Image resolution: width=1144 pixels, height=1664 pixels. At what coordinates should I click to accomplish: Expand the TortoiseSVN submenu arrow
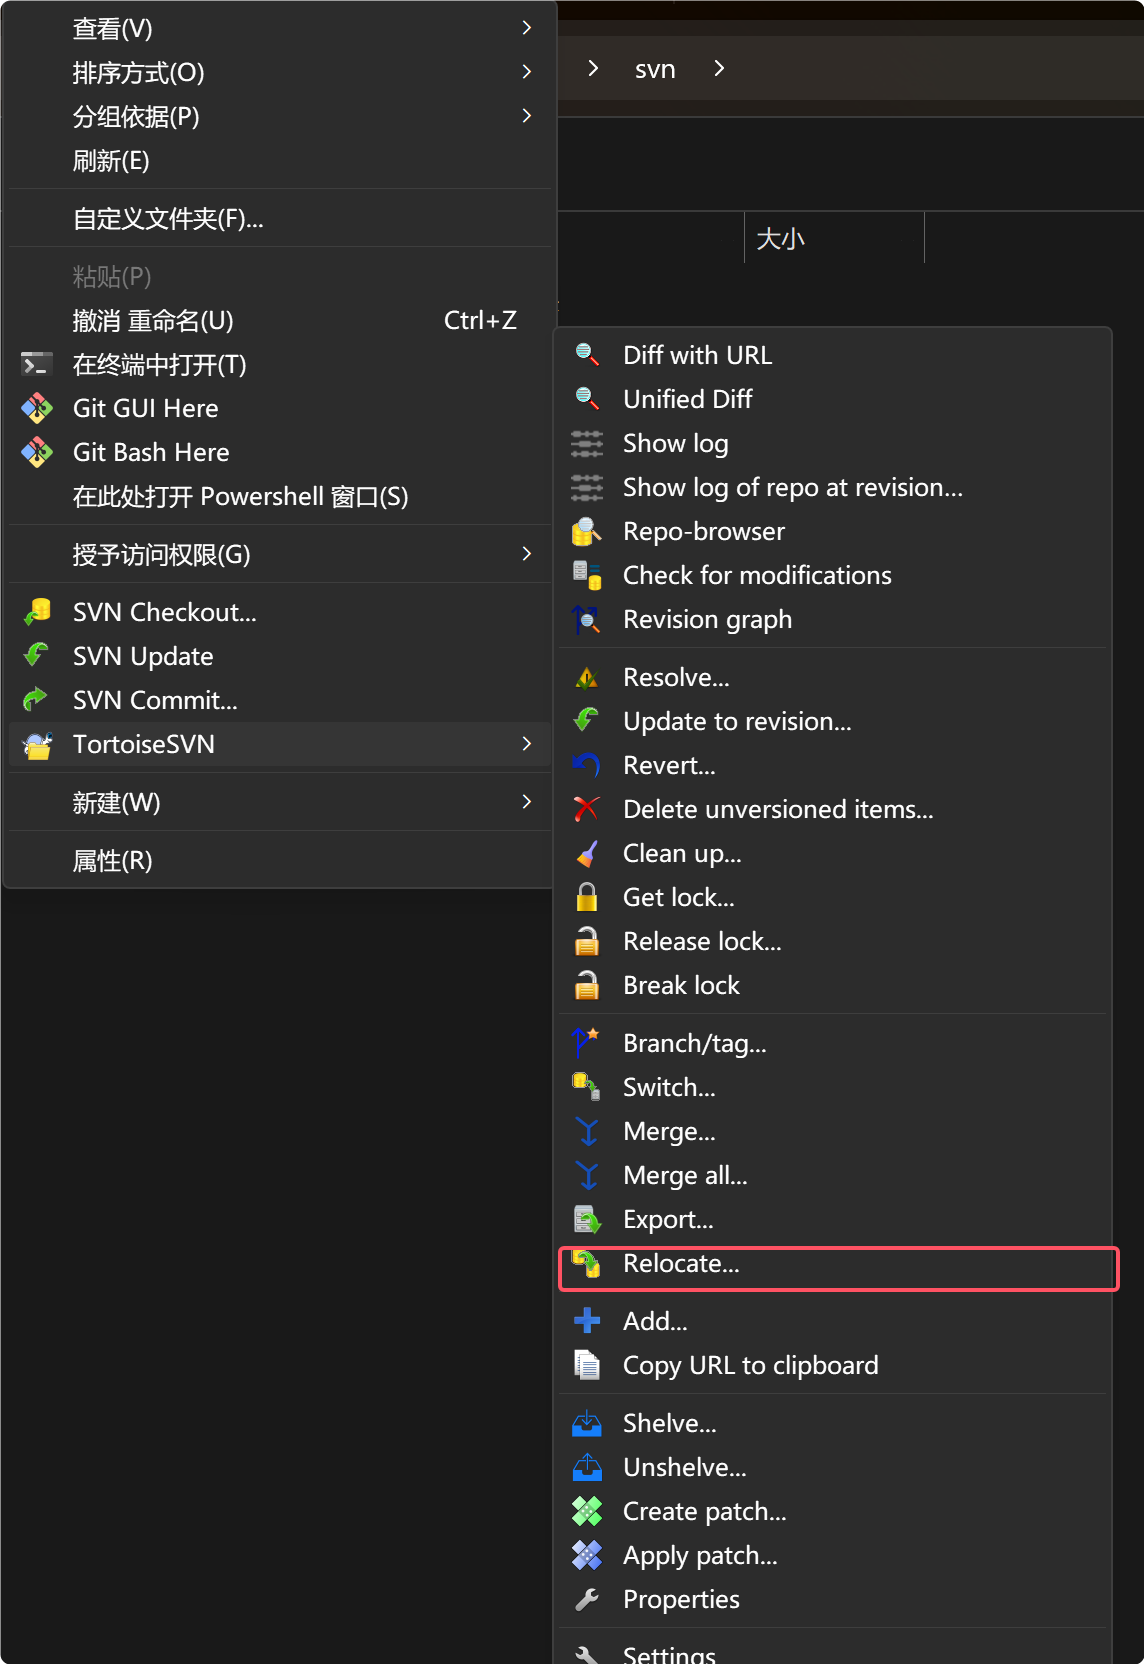[527, 744]
